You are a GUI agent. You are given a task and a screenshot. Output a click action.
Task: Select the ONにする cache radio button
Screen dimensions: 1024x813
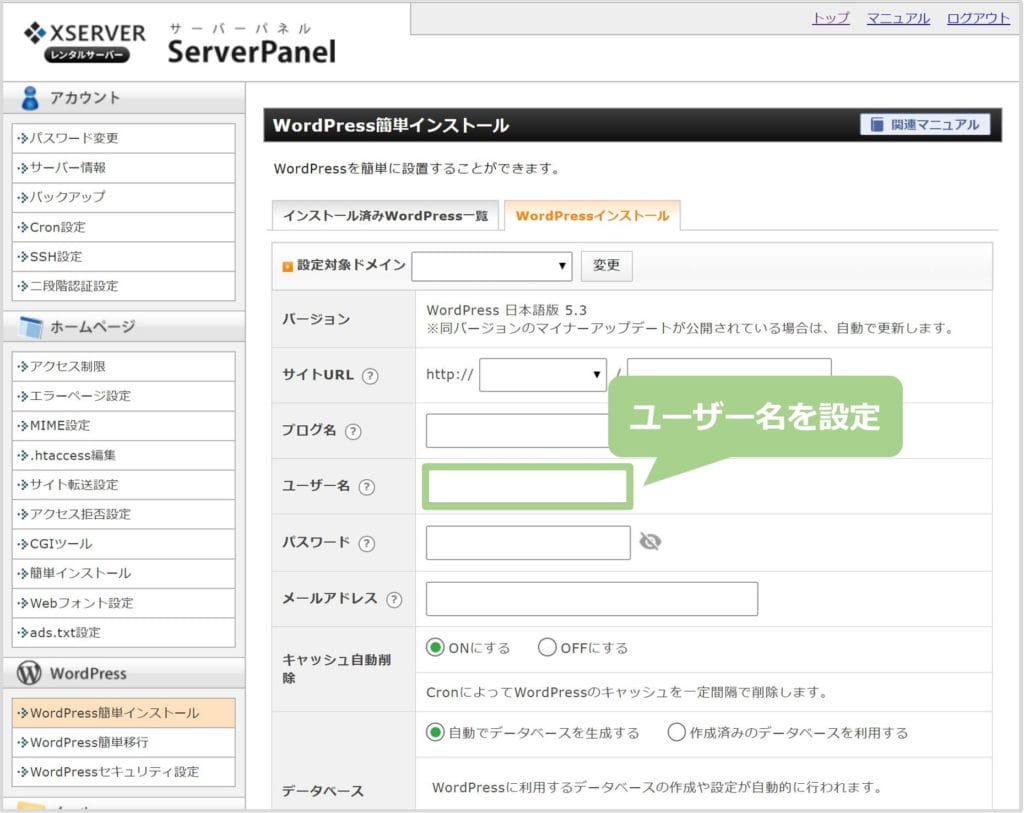tap(435, 648)
